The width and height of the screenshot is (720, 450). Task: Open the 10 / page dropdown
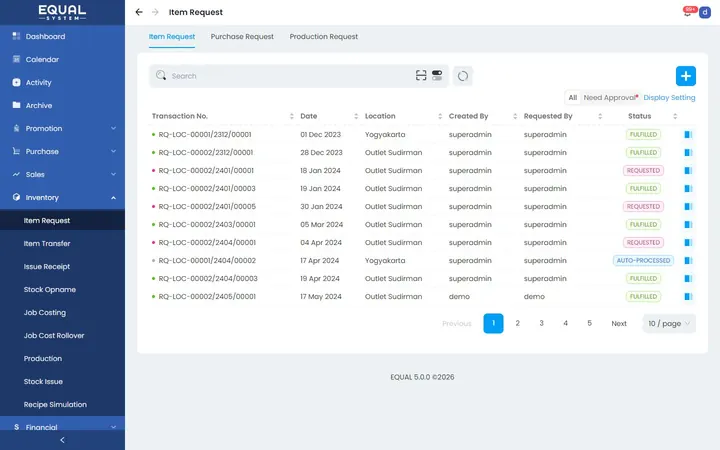pos(669,323)
